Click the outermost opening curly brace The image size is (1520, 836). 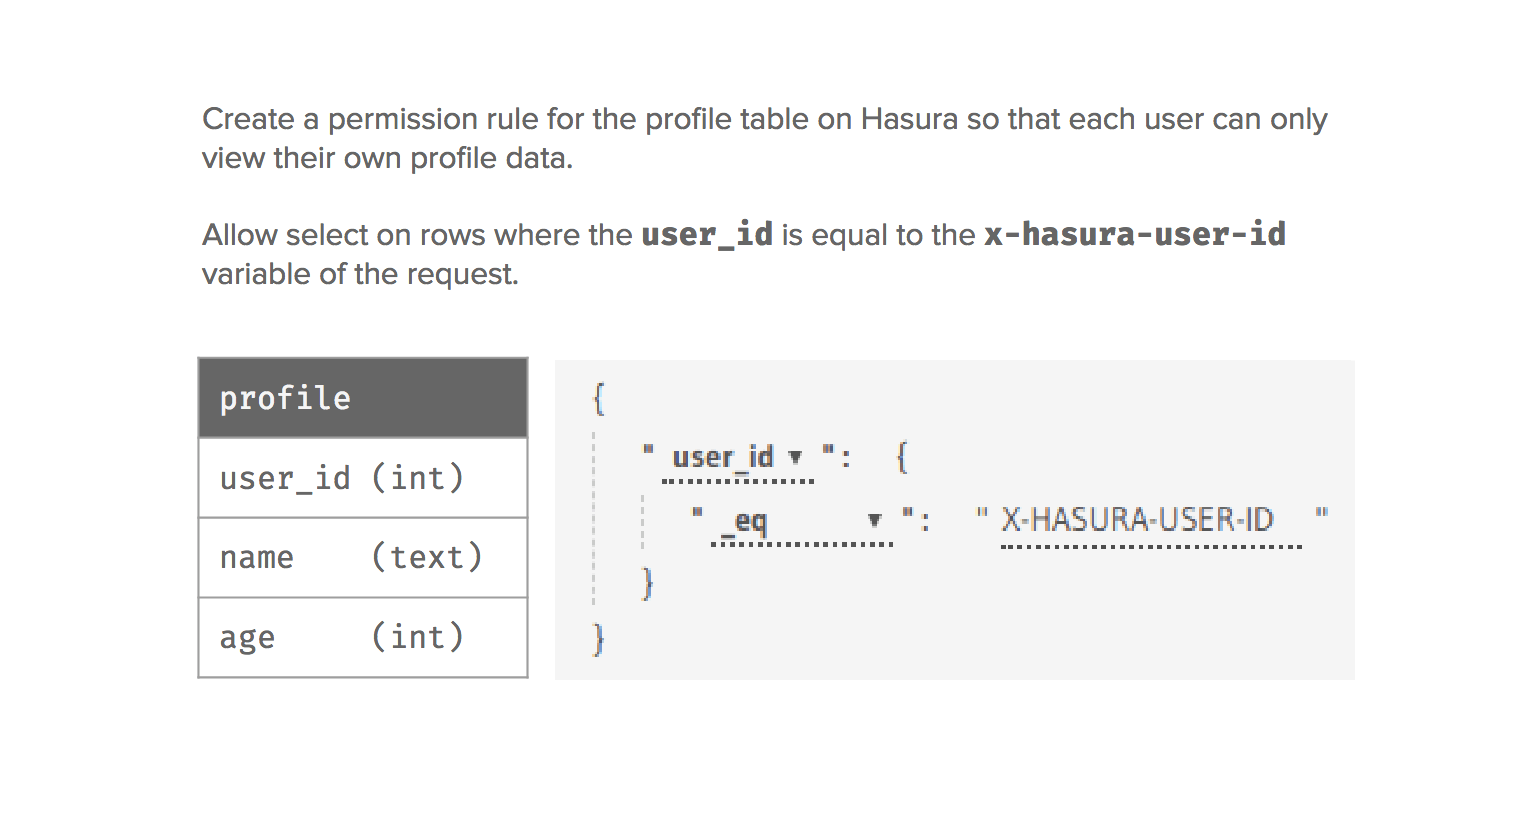[599, 398]
